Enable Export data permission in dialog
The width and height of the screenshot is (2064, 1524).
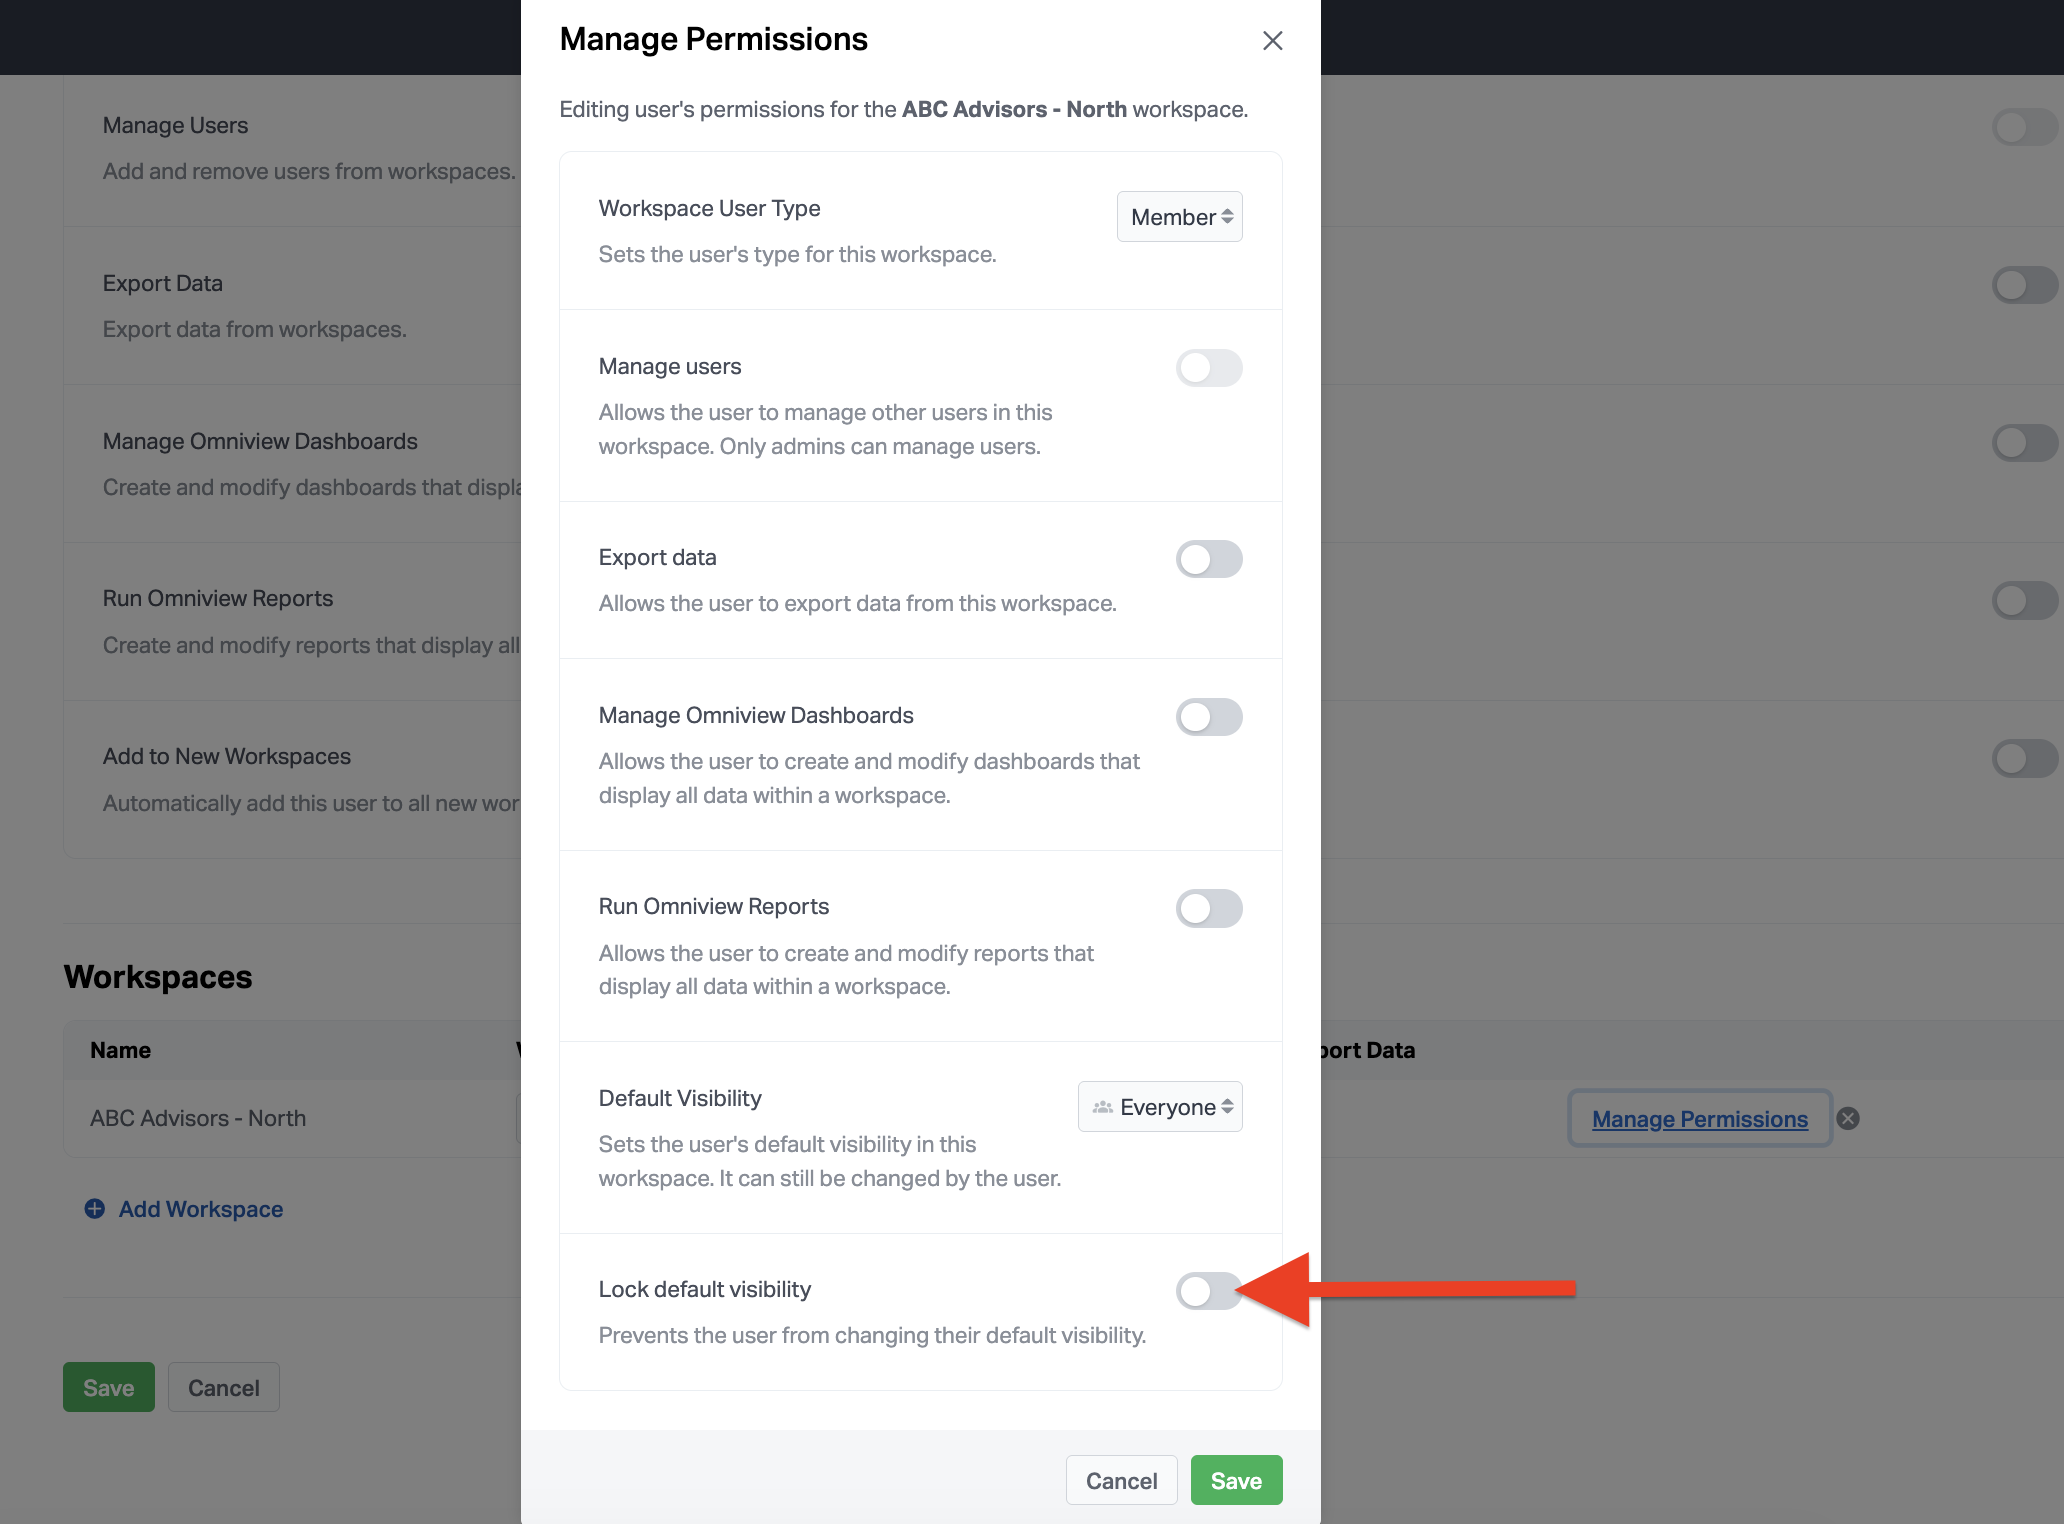pos(1208,559)
